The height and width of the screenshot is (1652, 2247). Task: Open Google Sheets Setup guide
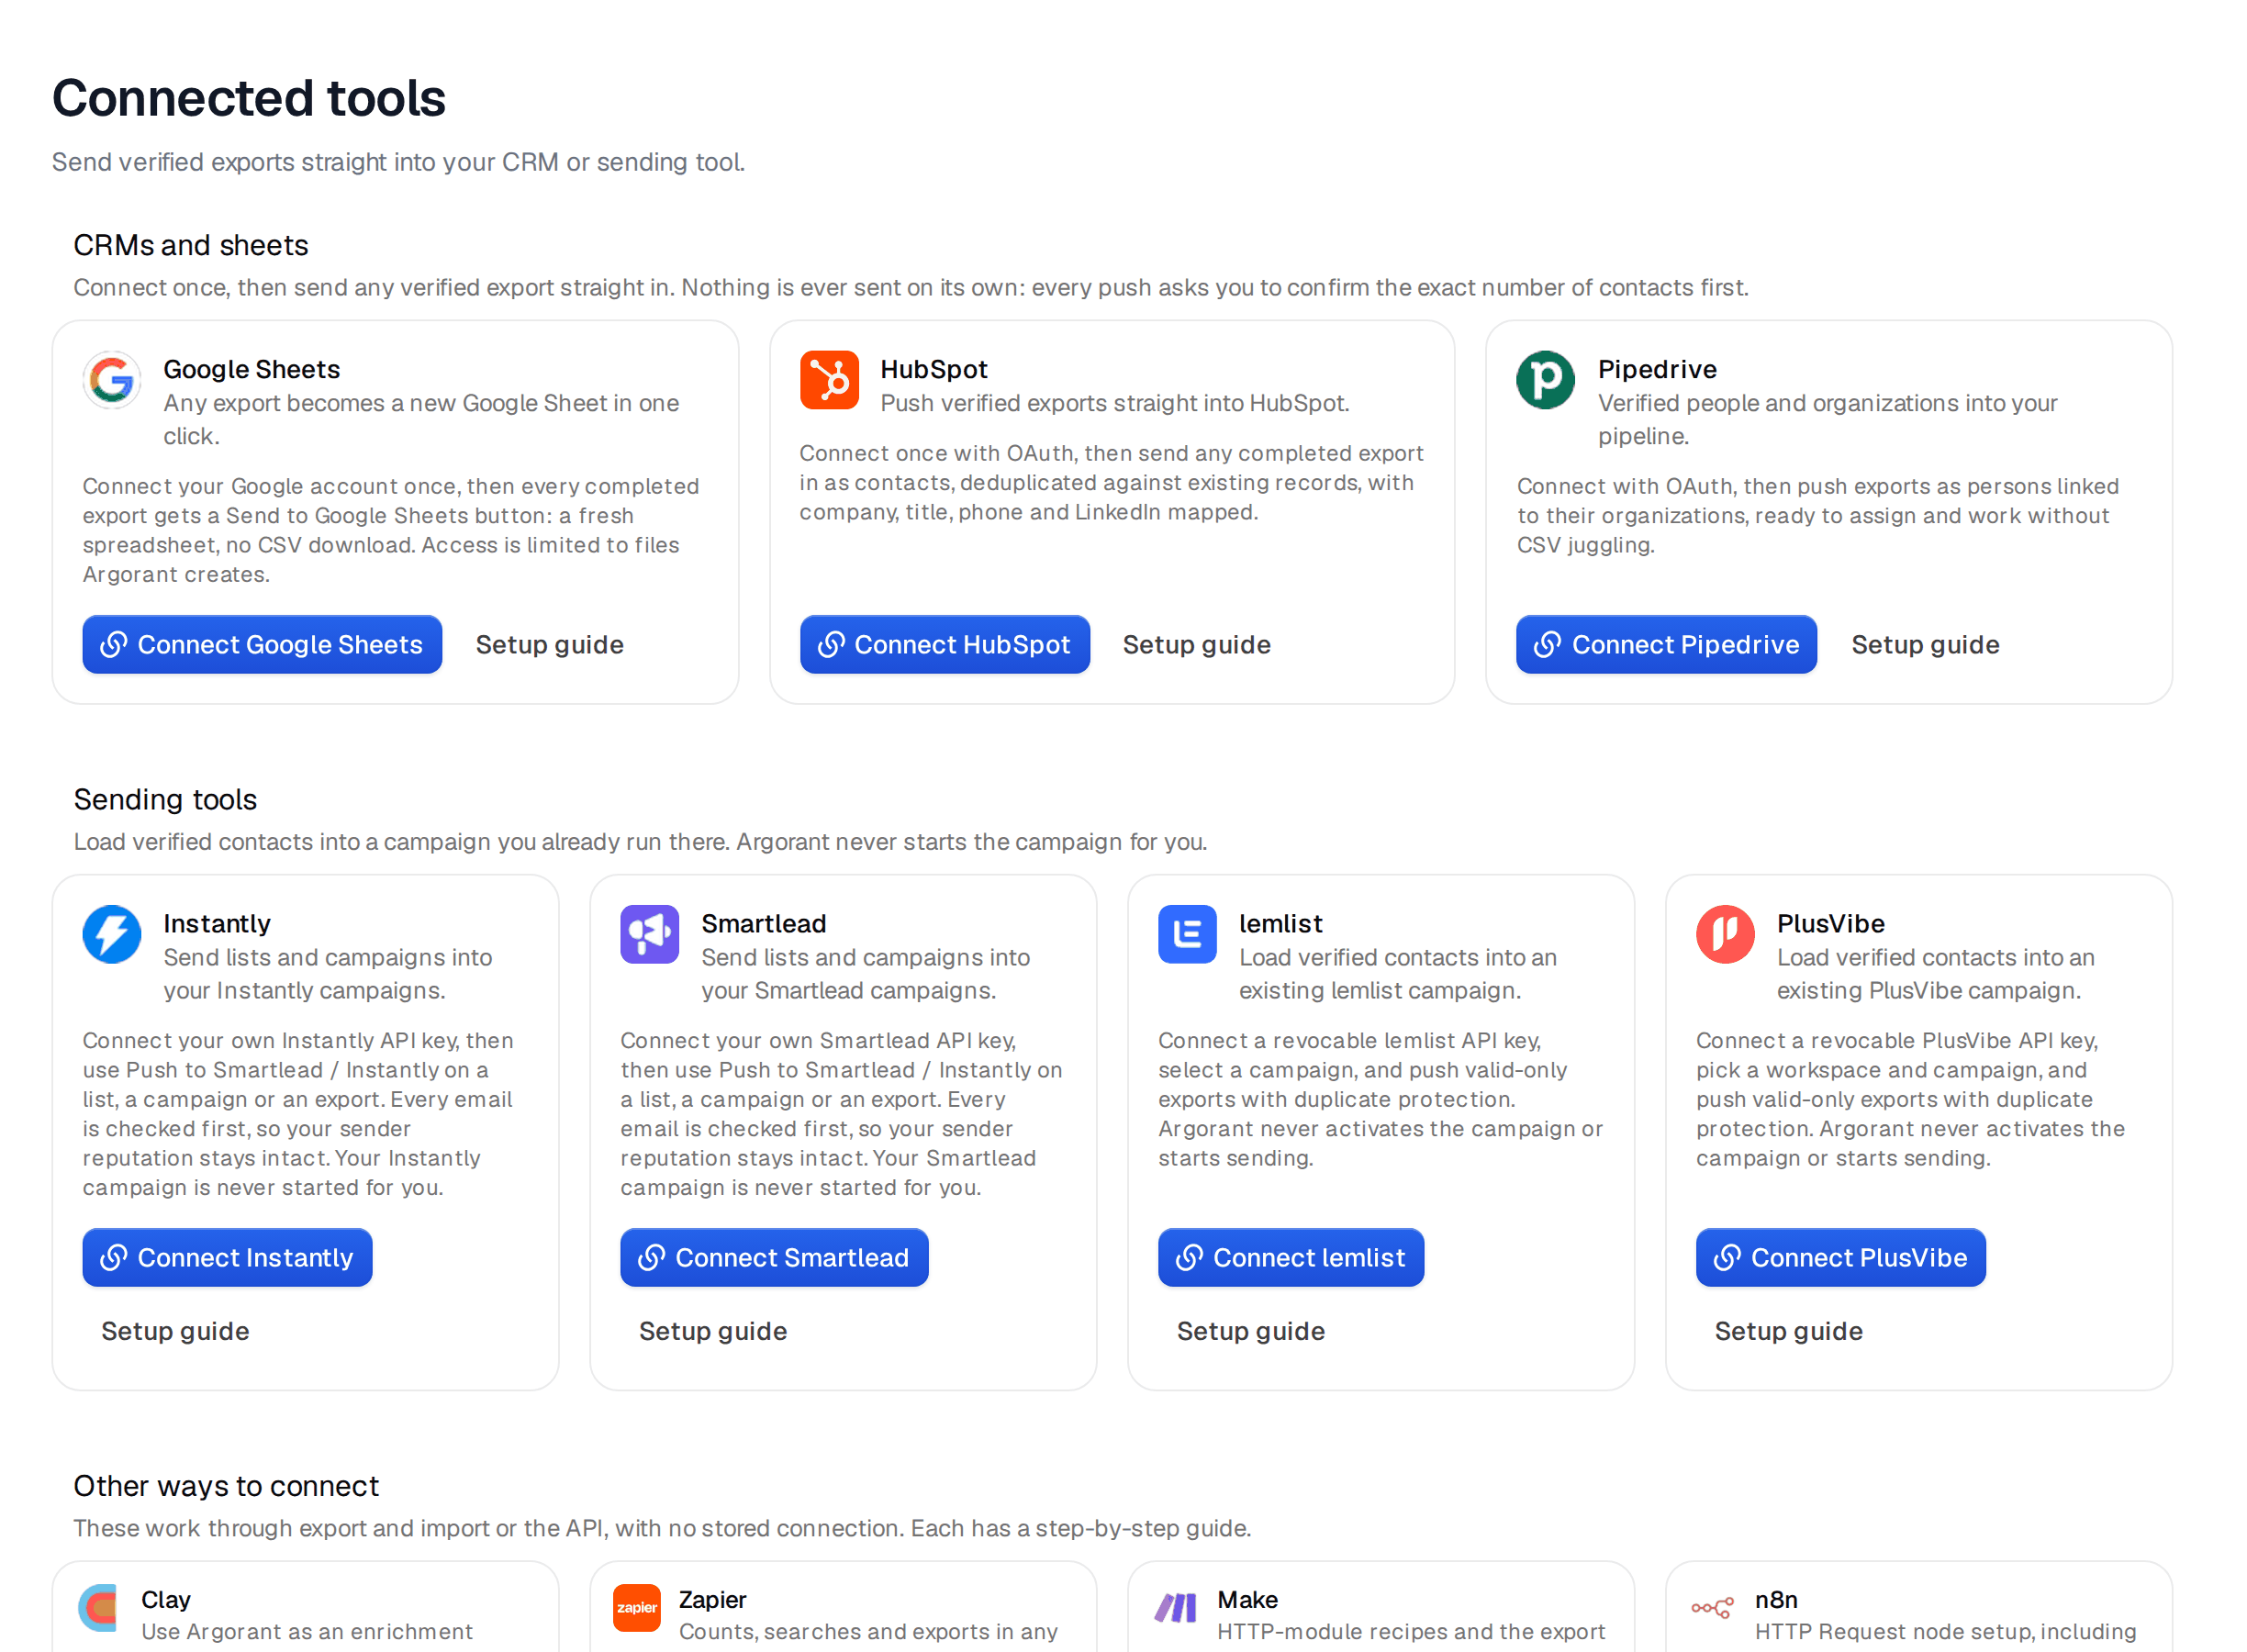tap(550, 645)
